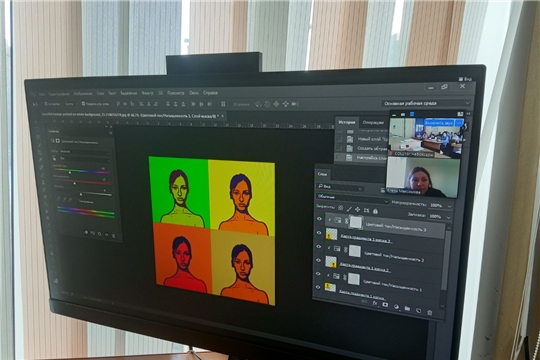Click the hue slider in properties panel
The width and height of the screenshot is (540, 360).
pyautogui.click(x=82, y=172)
